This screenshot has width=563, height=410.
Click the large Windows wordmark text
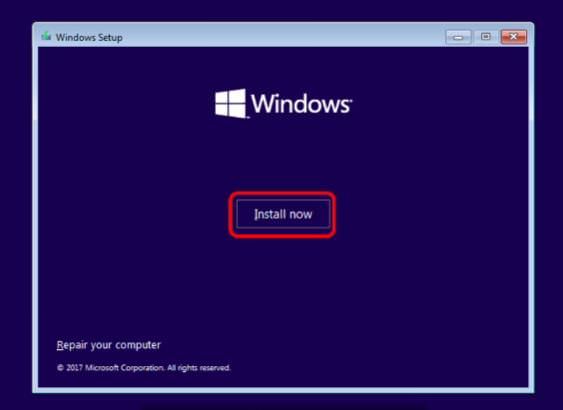tap(300, 103)
